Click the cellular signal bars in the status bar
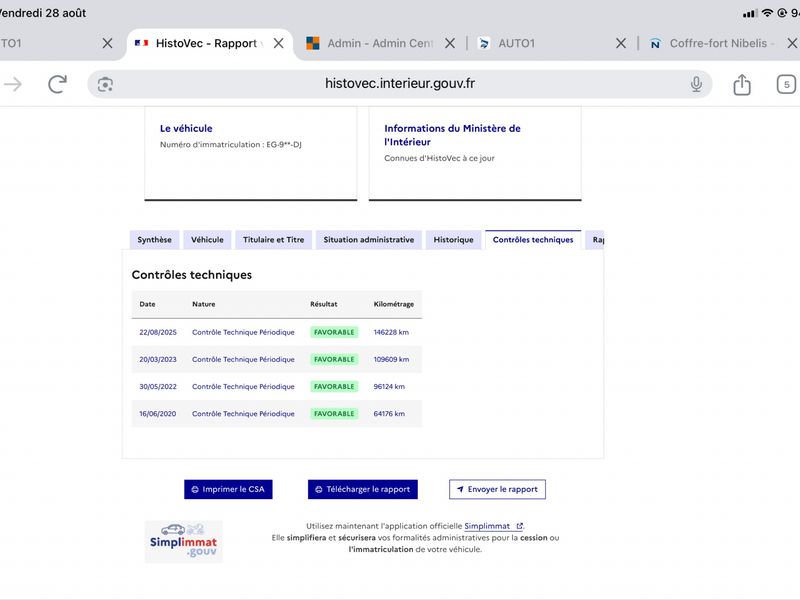 pos(749,13)
